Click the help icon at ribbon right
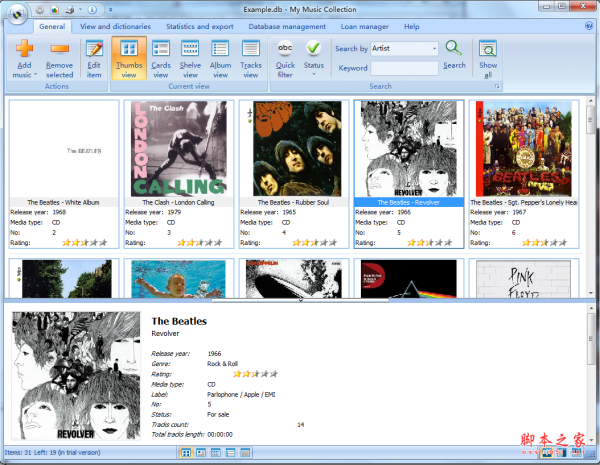This screenshot has height=465, width=600. click(589, 26)
